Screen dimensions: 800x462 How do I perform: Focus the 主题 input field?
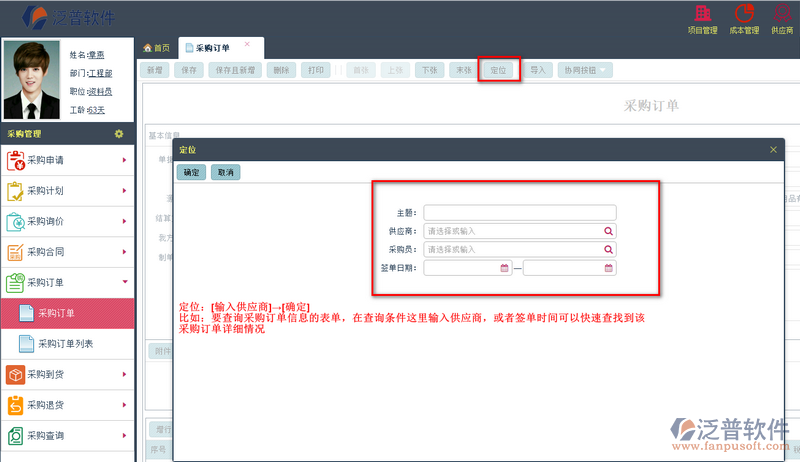coord(520,213)
